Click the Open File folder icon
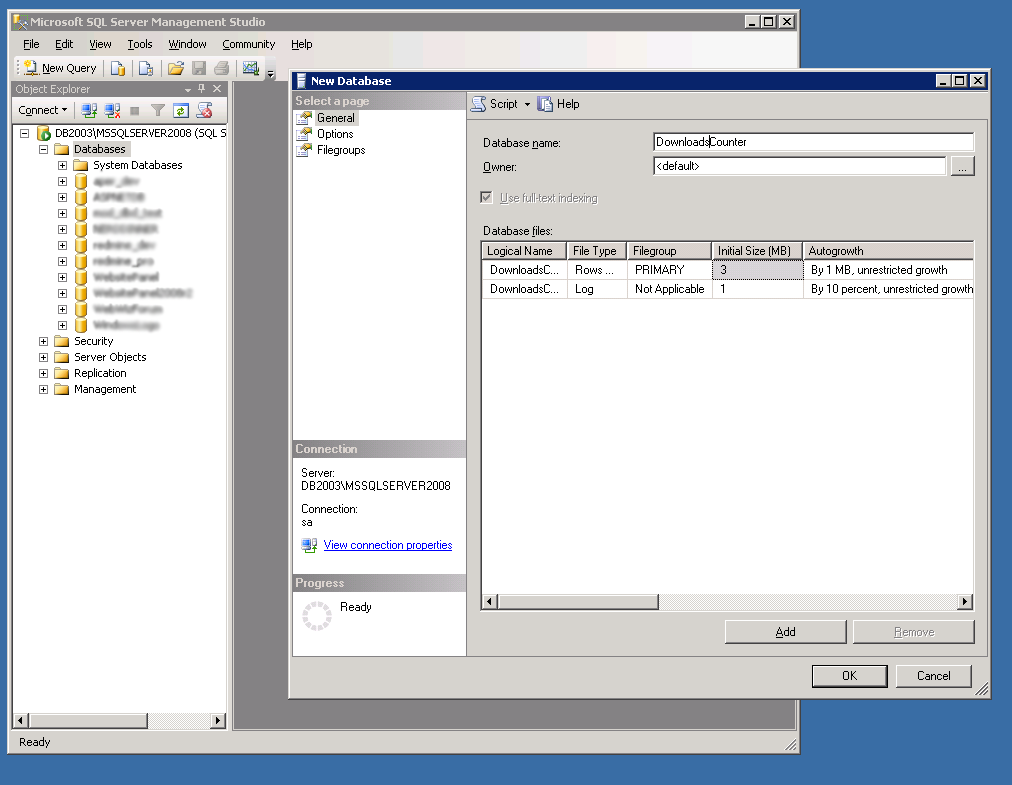Image resolution: width=1012 pixels, height=785 pixels. pyautogui.click(x=176, y=68)
